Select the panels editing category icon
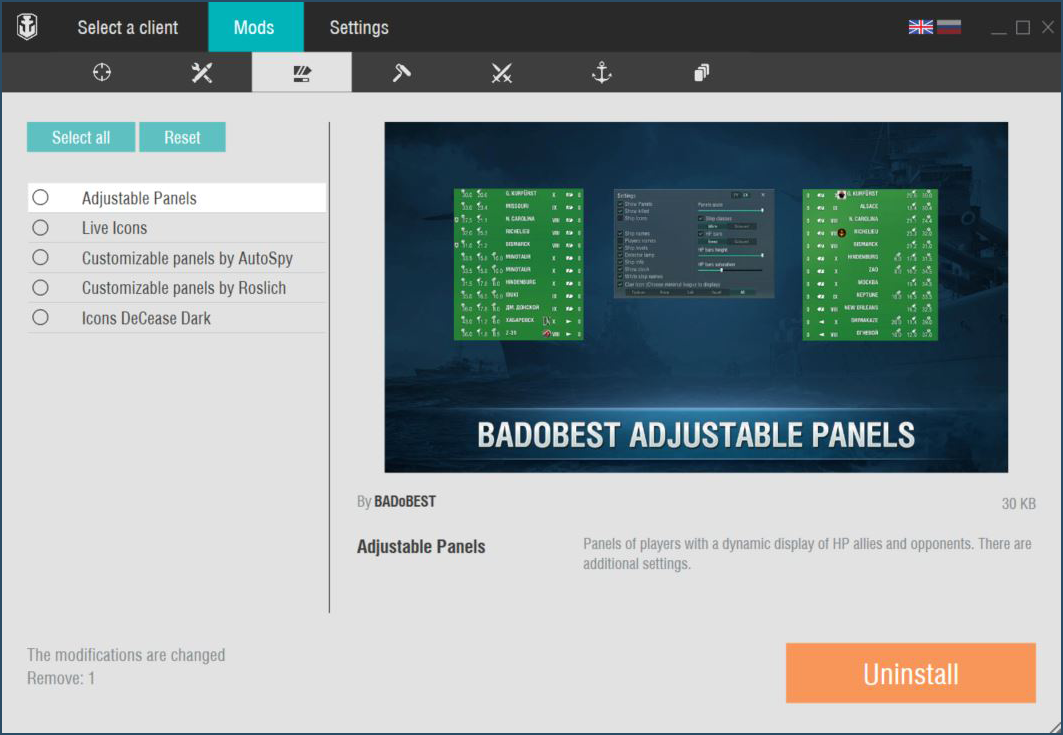 point(302,73)
